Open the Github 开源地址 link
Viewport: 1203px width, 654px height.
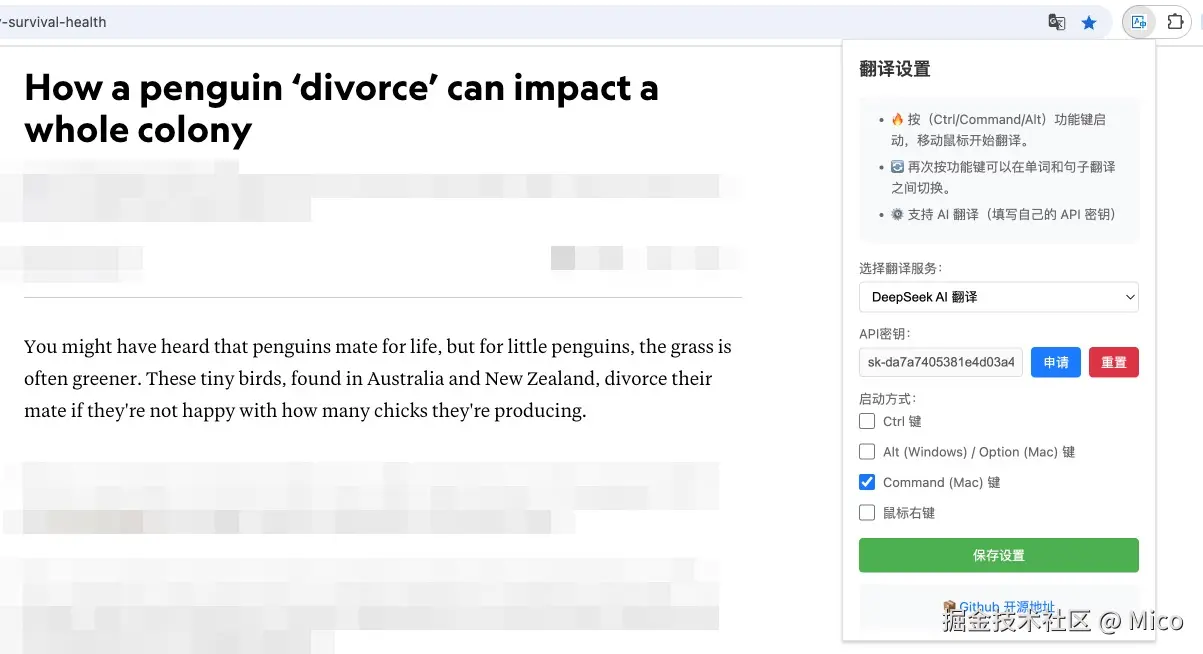pos(1005,606)
